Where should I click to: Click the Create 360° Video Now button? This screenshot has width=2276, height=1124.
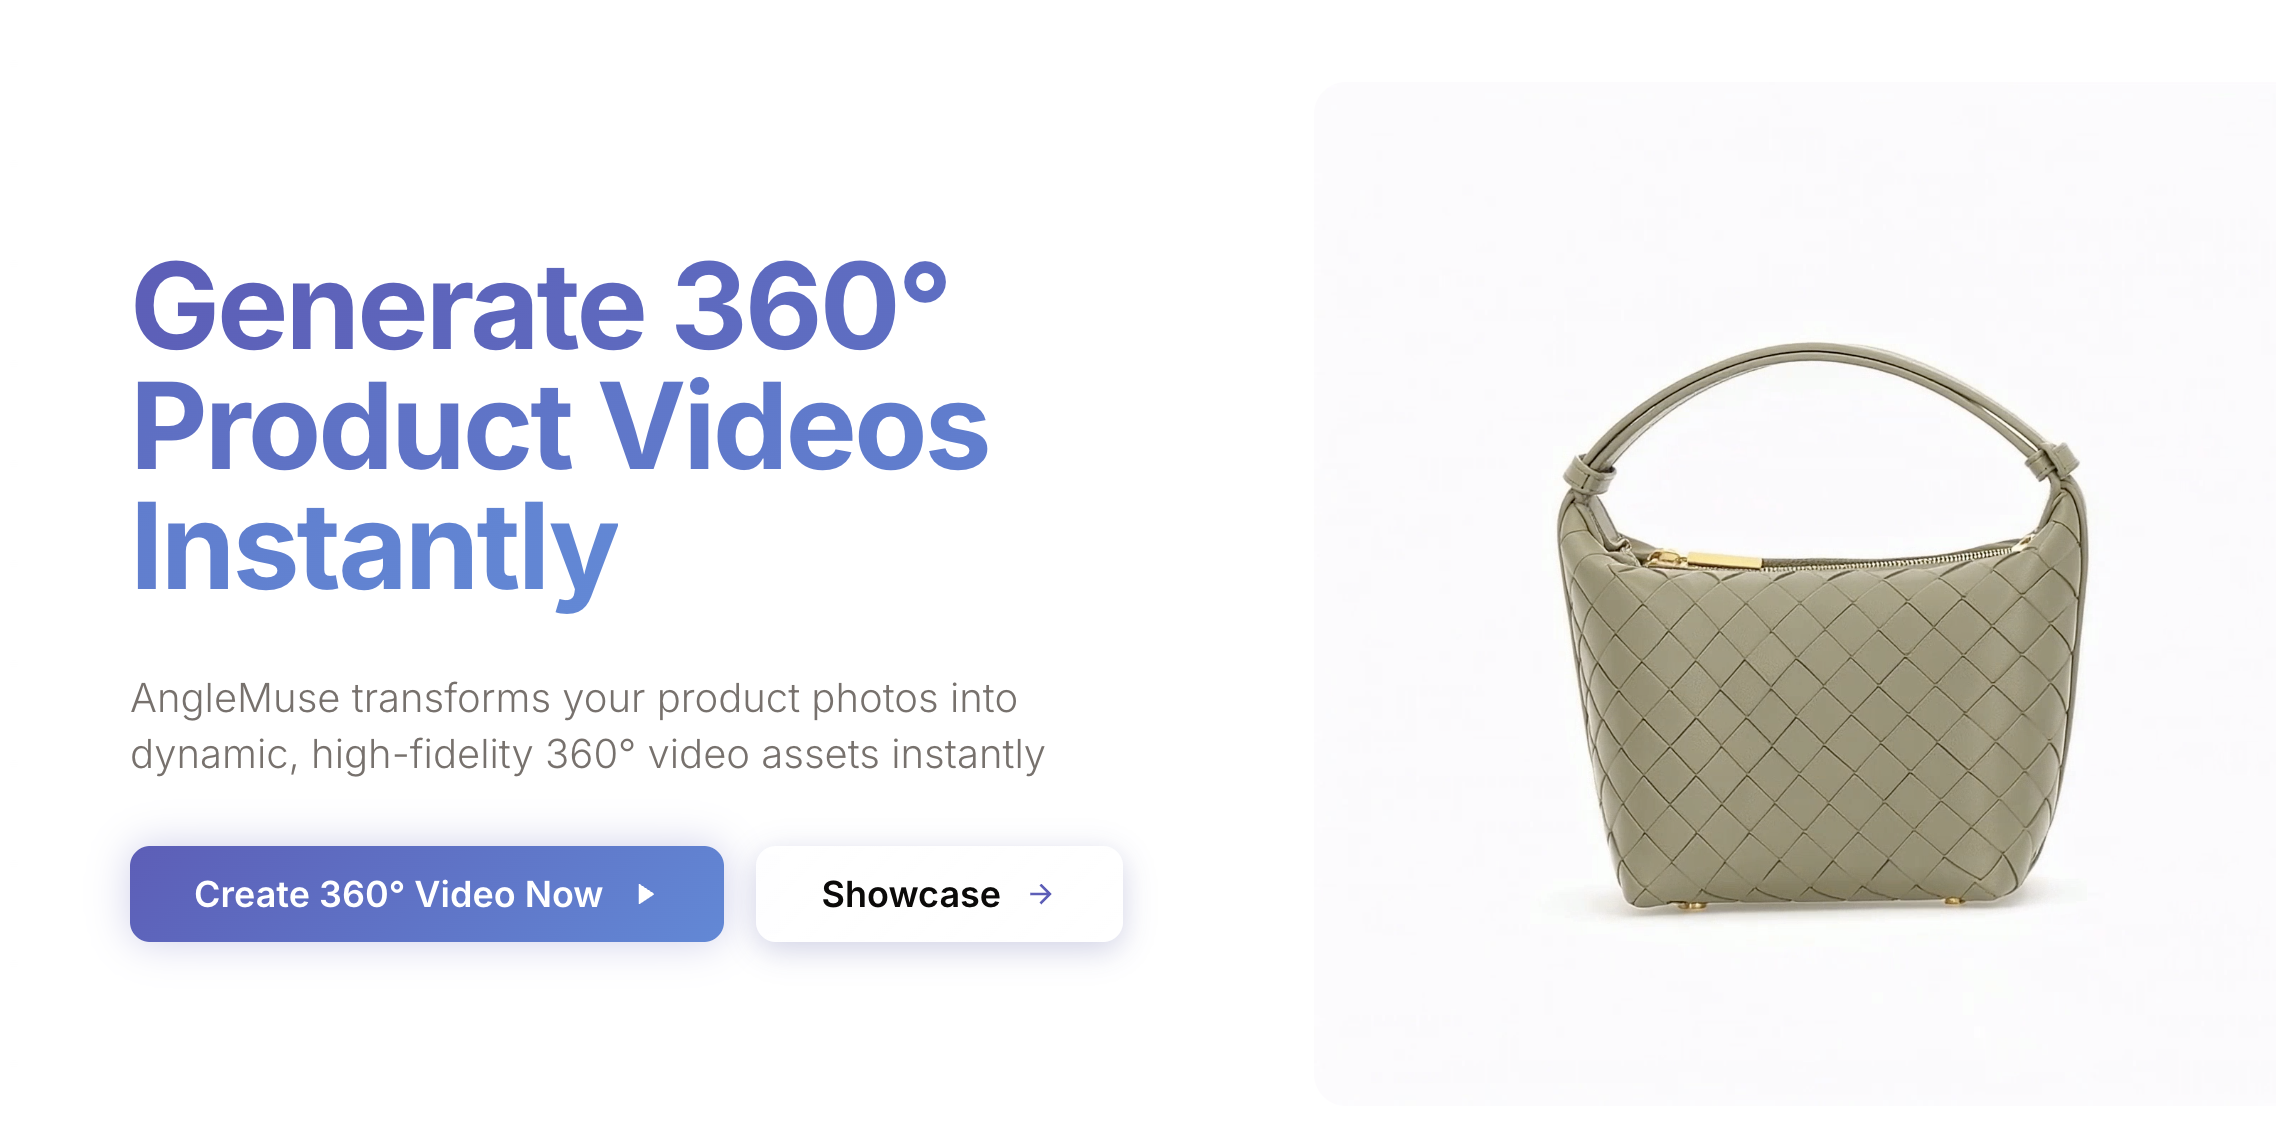coord(427,894)
